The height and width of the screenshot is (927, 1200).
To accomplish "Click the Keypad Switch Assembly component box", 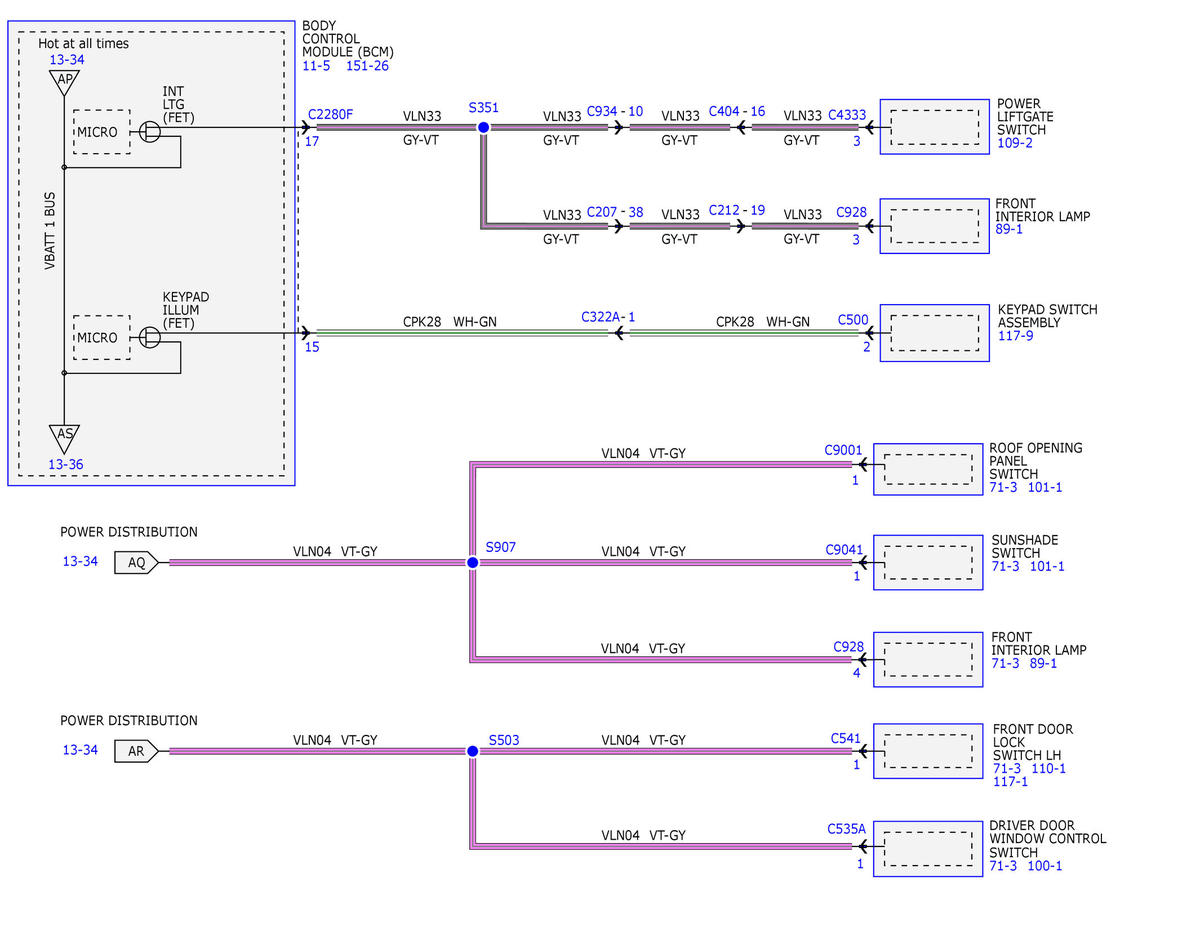I will [934, 333].
